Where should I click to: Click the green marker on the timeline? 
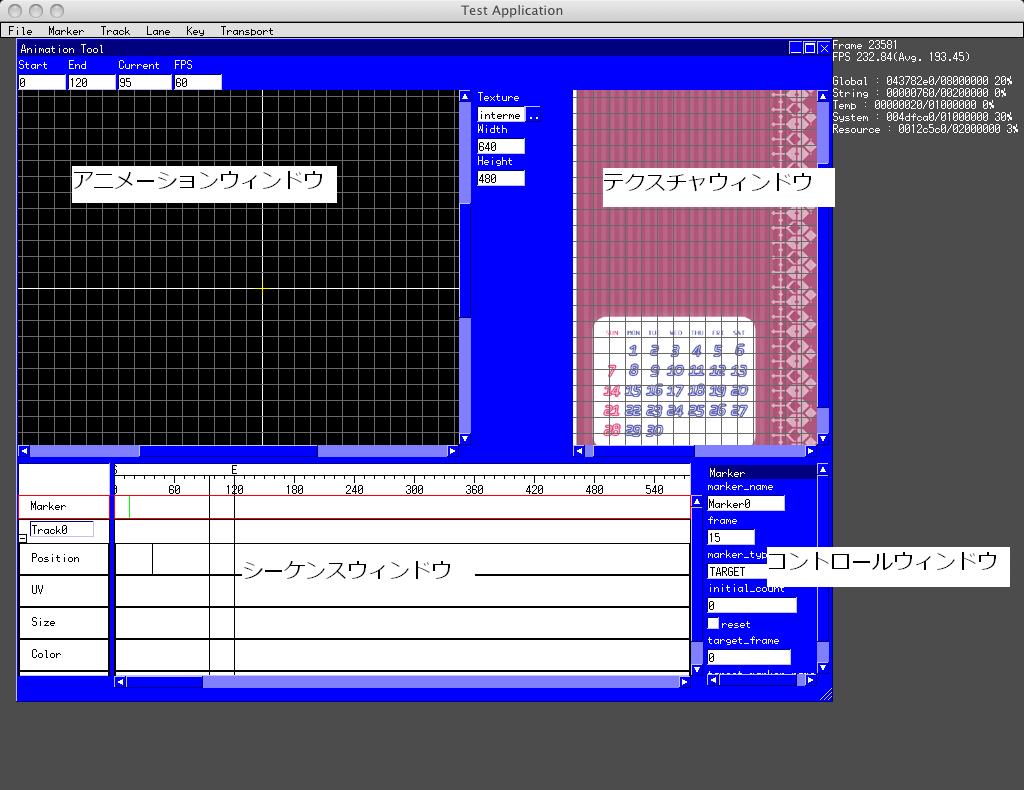(129, 507)
